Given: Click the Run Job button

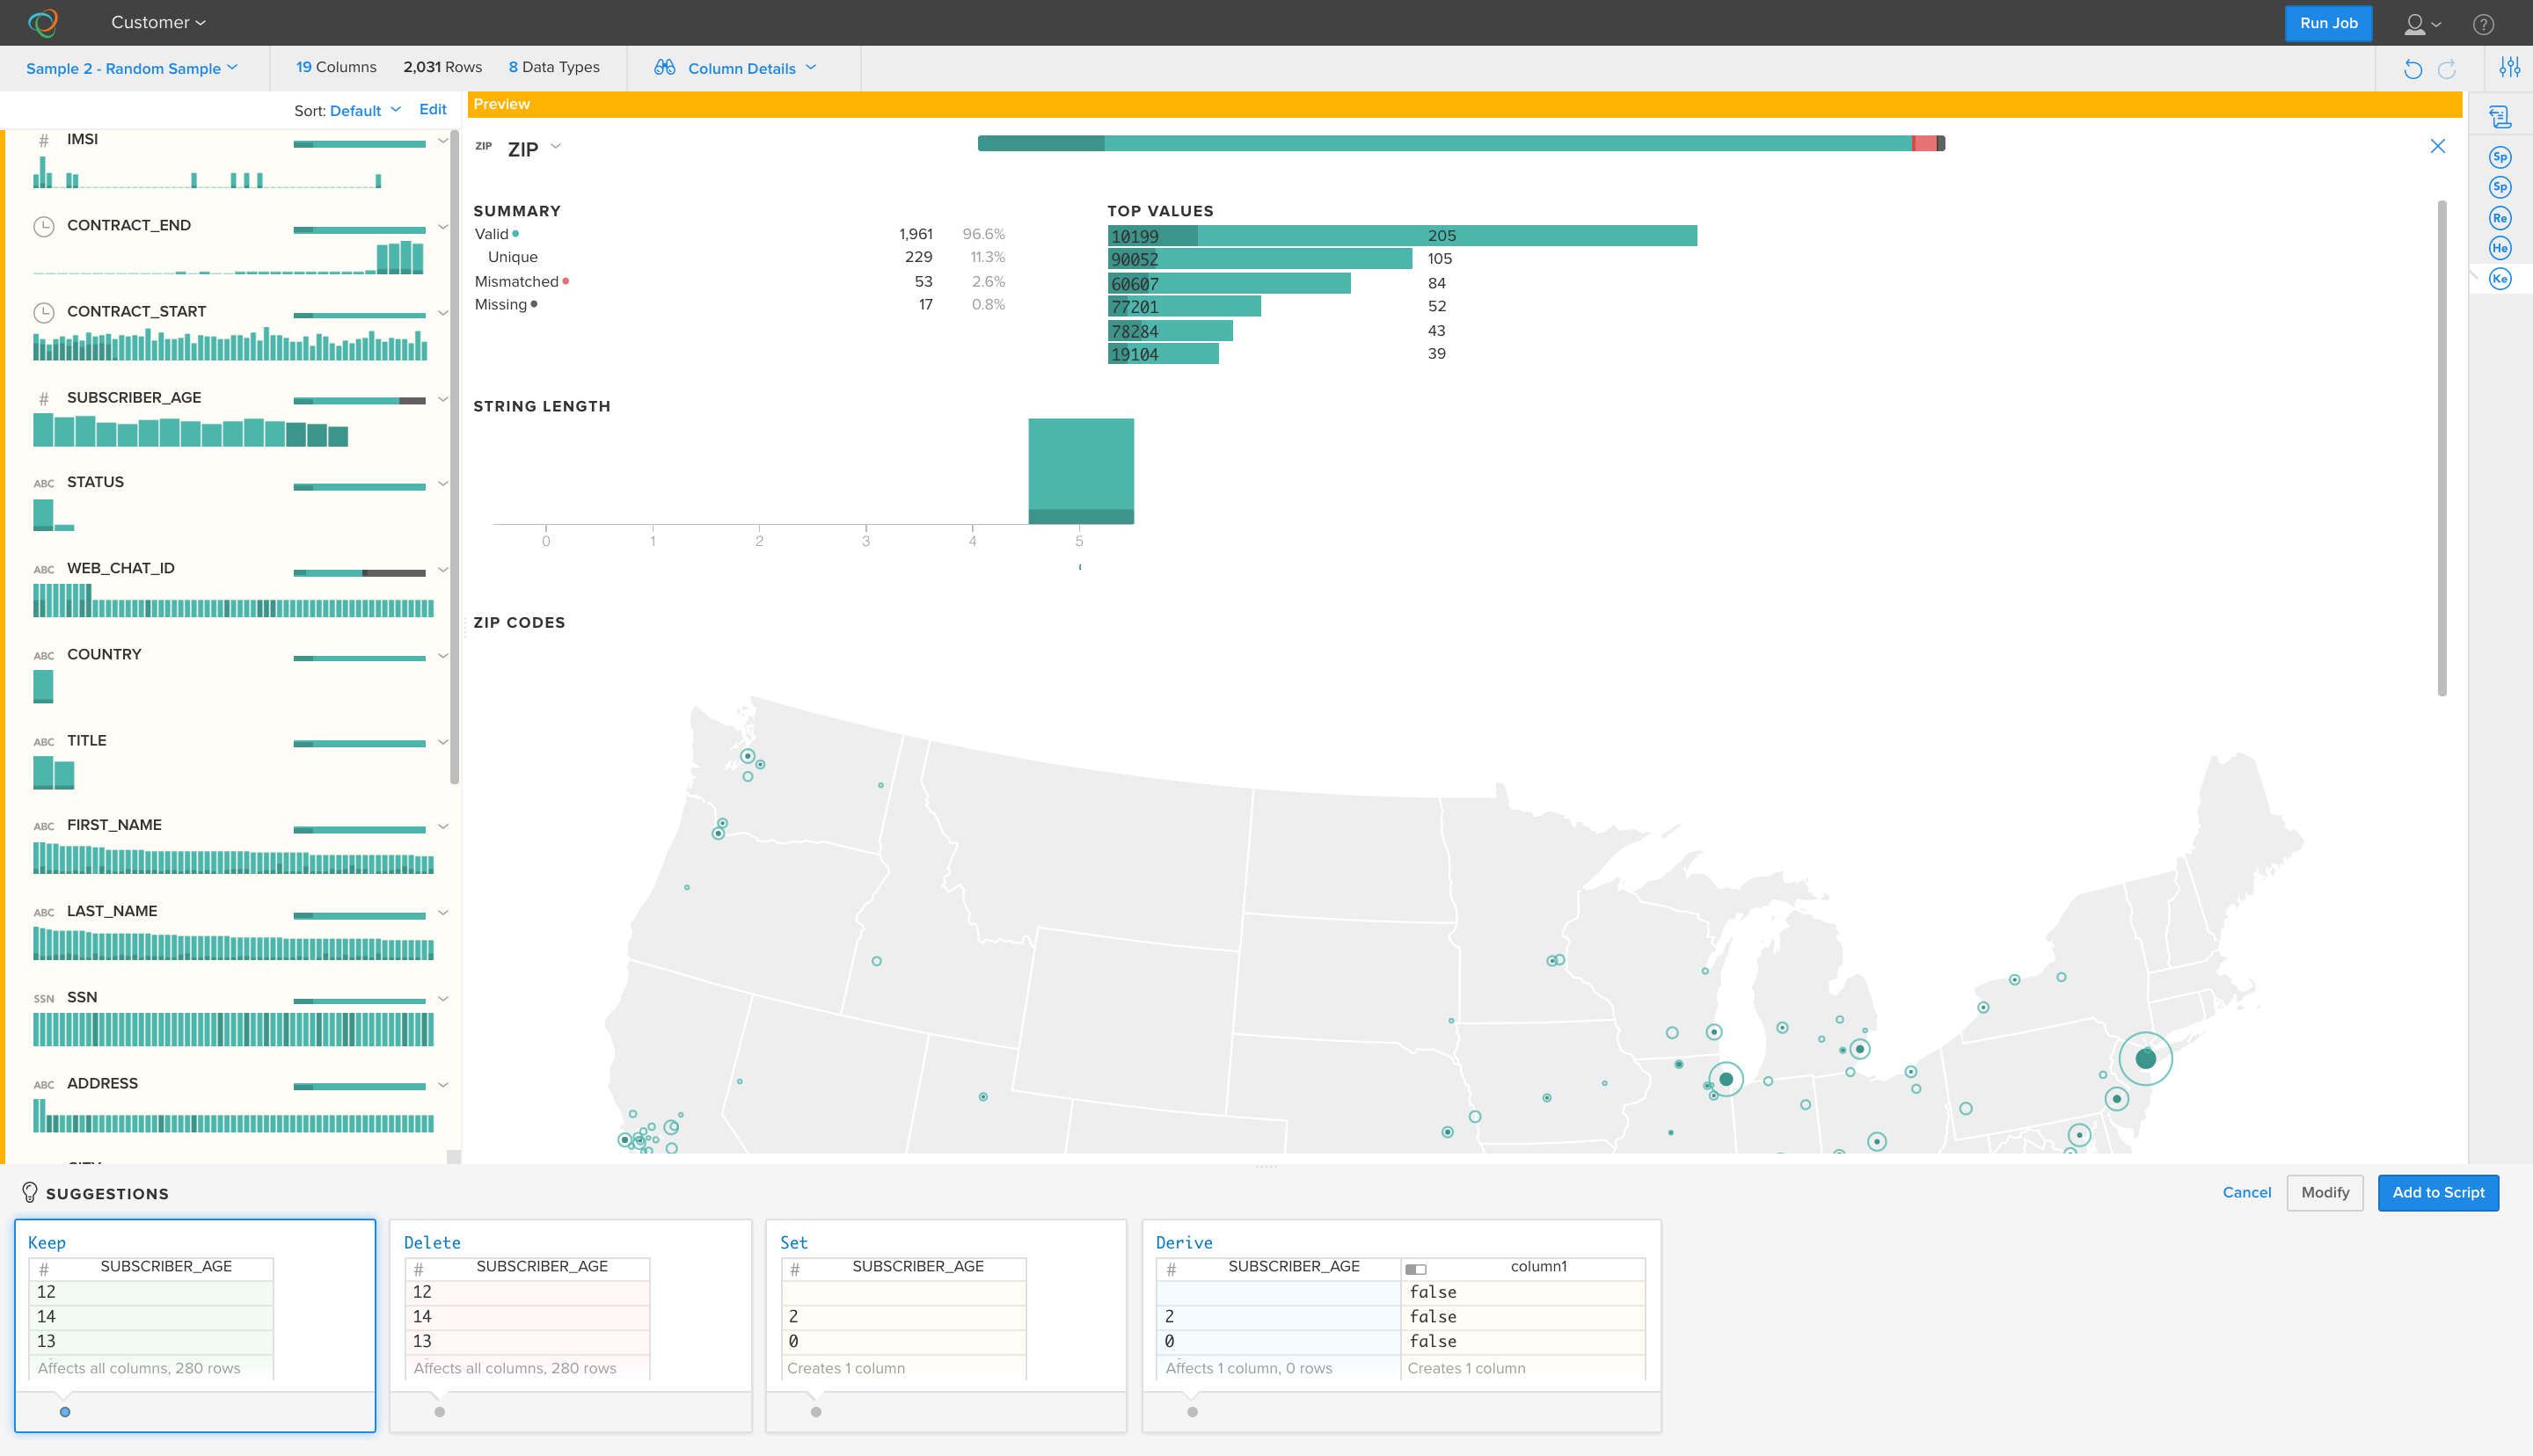Looking at the screenshot, I should [2328, 23].
